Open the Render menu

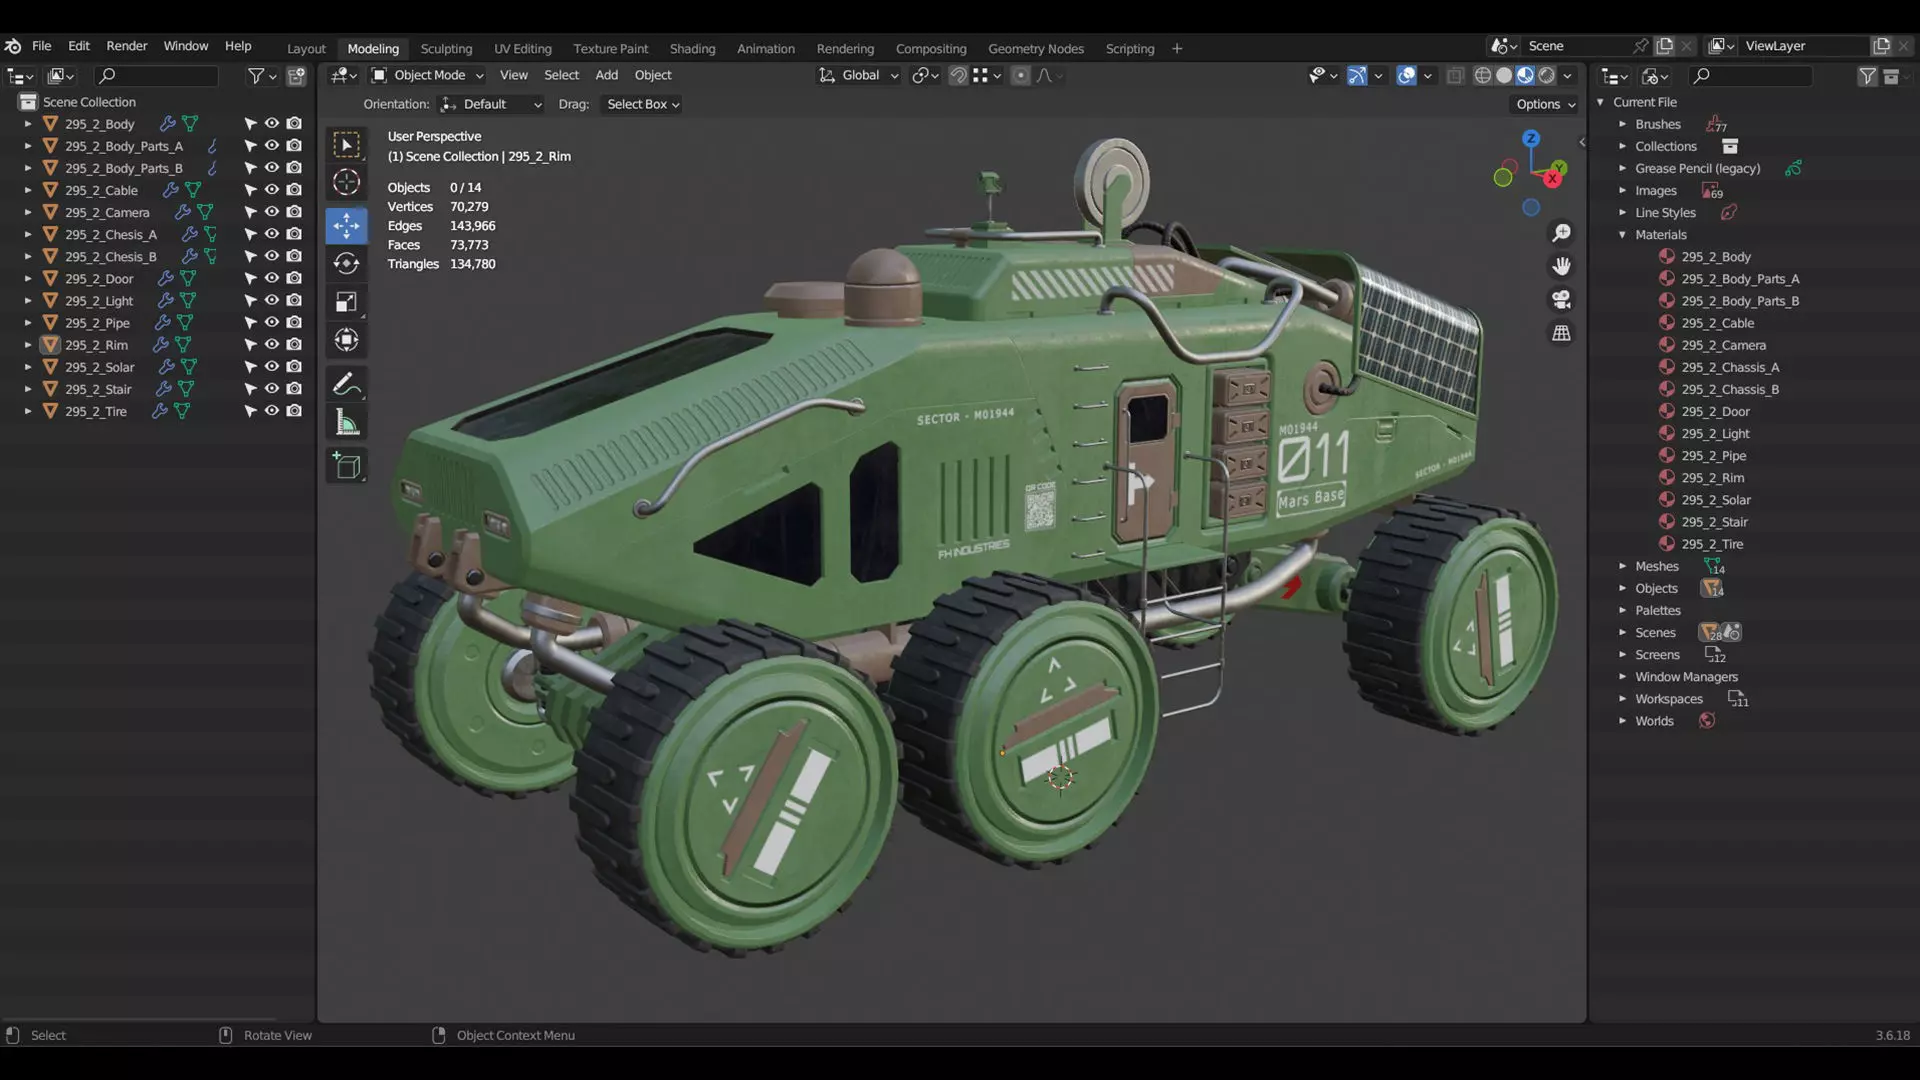pyautogui.click(x=127, y=46)
